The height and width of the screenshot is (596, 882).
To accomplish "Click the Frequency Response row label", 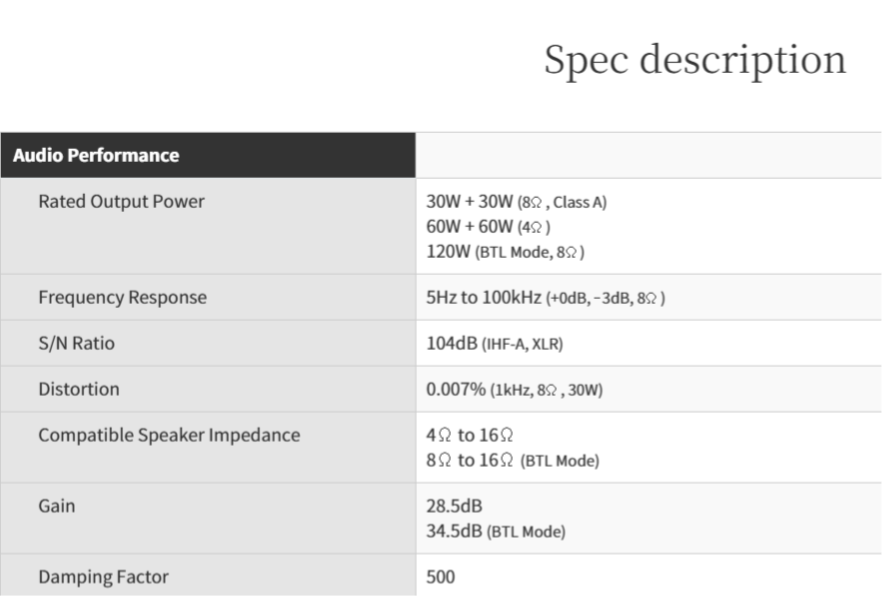I will coord(122,297).
